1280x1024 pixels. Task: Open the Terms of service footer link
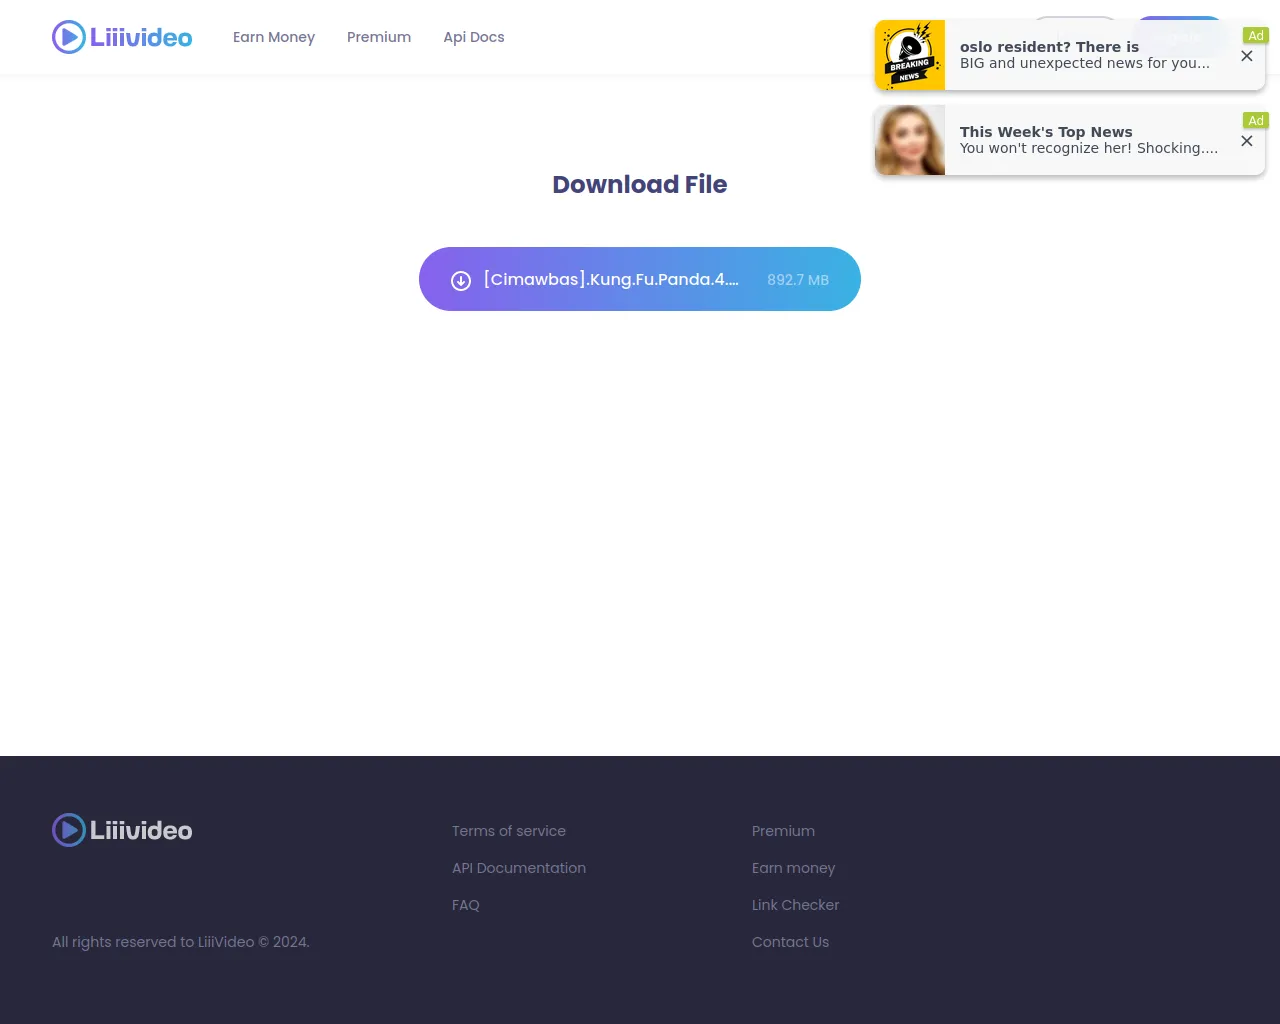(509, 831)
